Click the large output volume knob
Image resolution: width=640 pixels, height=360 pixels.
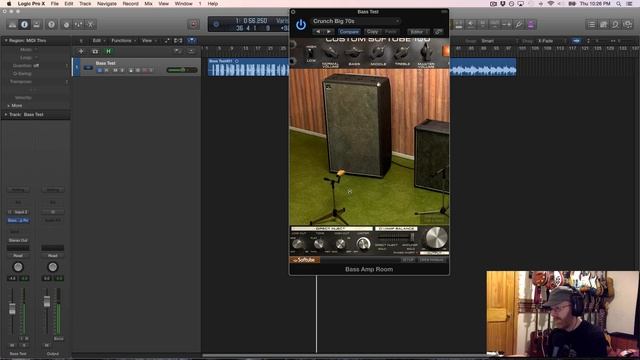436,238
